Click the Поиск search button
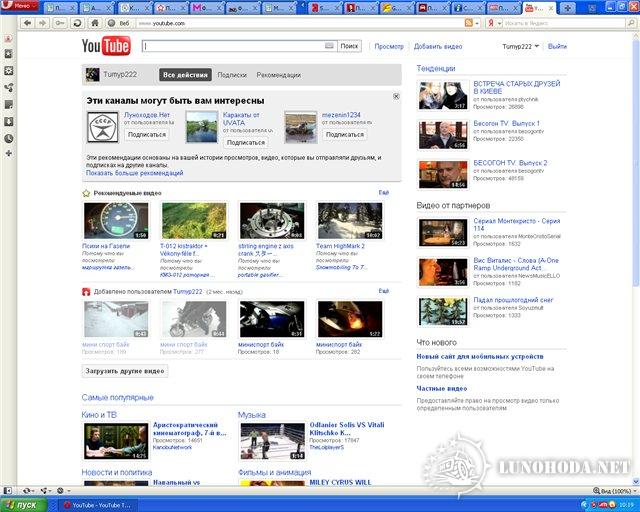This screenshot has height=512, width=640. tap(349, 46)
